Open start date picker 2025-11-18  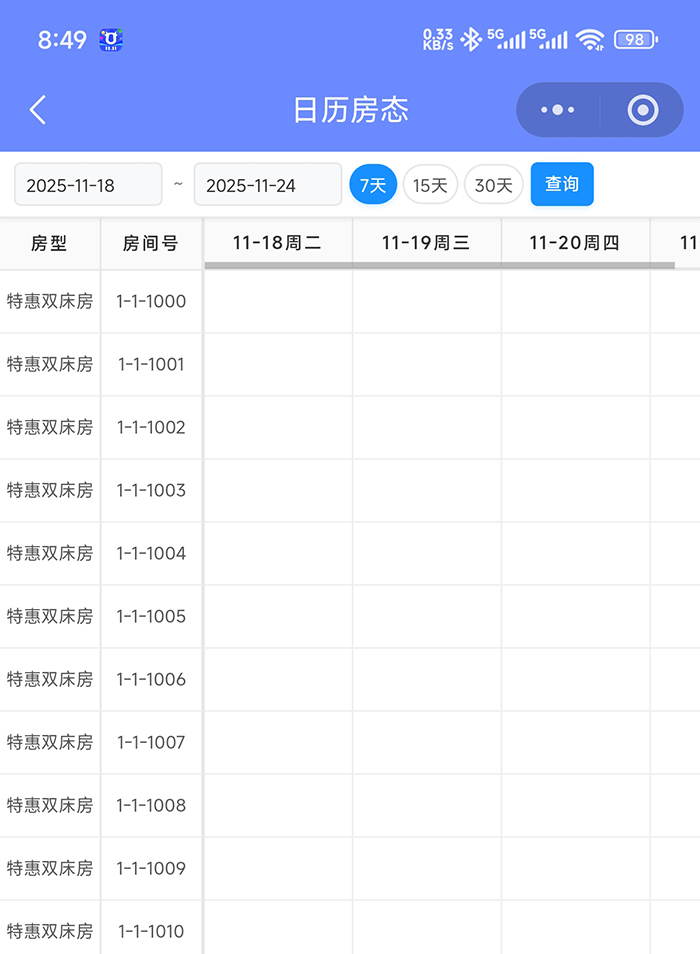pos(88,185)
